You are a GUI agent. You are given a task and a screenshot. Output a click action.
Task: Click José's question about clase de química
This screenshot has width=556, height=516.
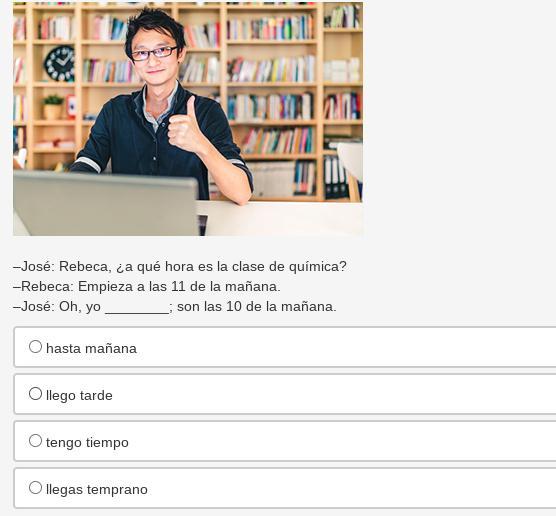(180, 267)
